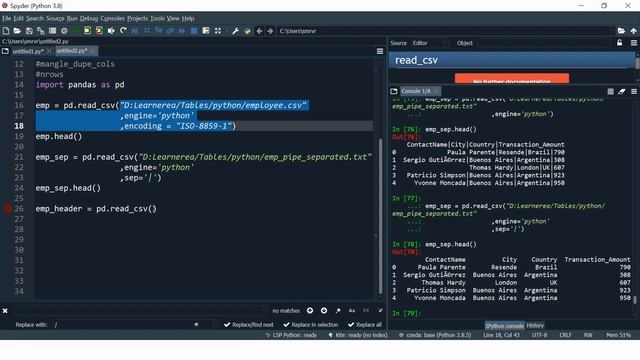Viewport: 640px width, 360px height.
Task: Click the Object combo box in Help
Action: click(x=544, y=43)
